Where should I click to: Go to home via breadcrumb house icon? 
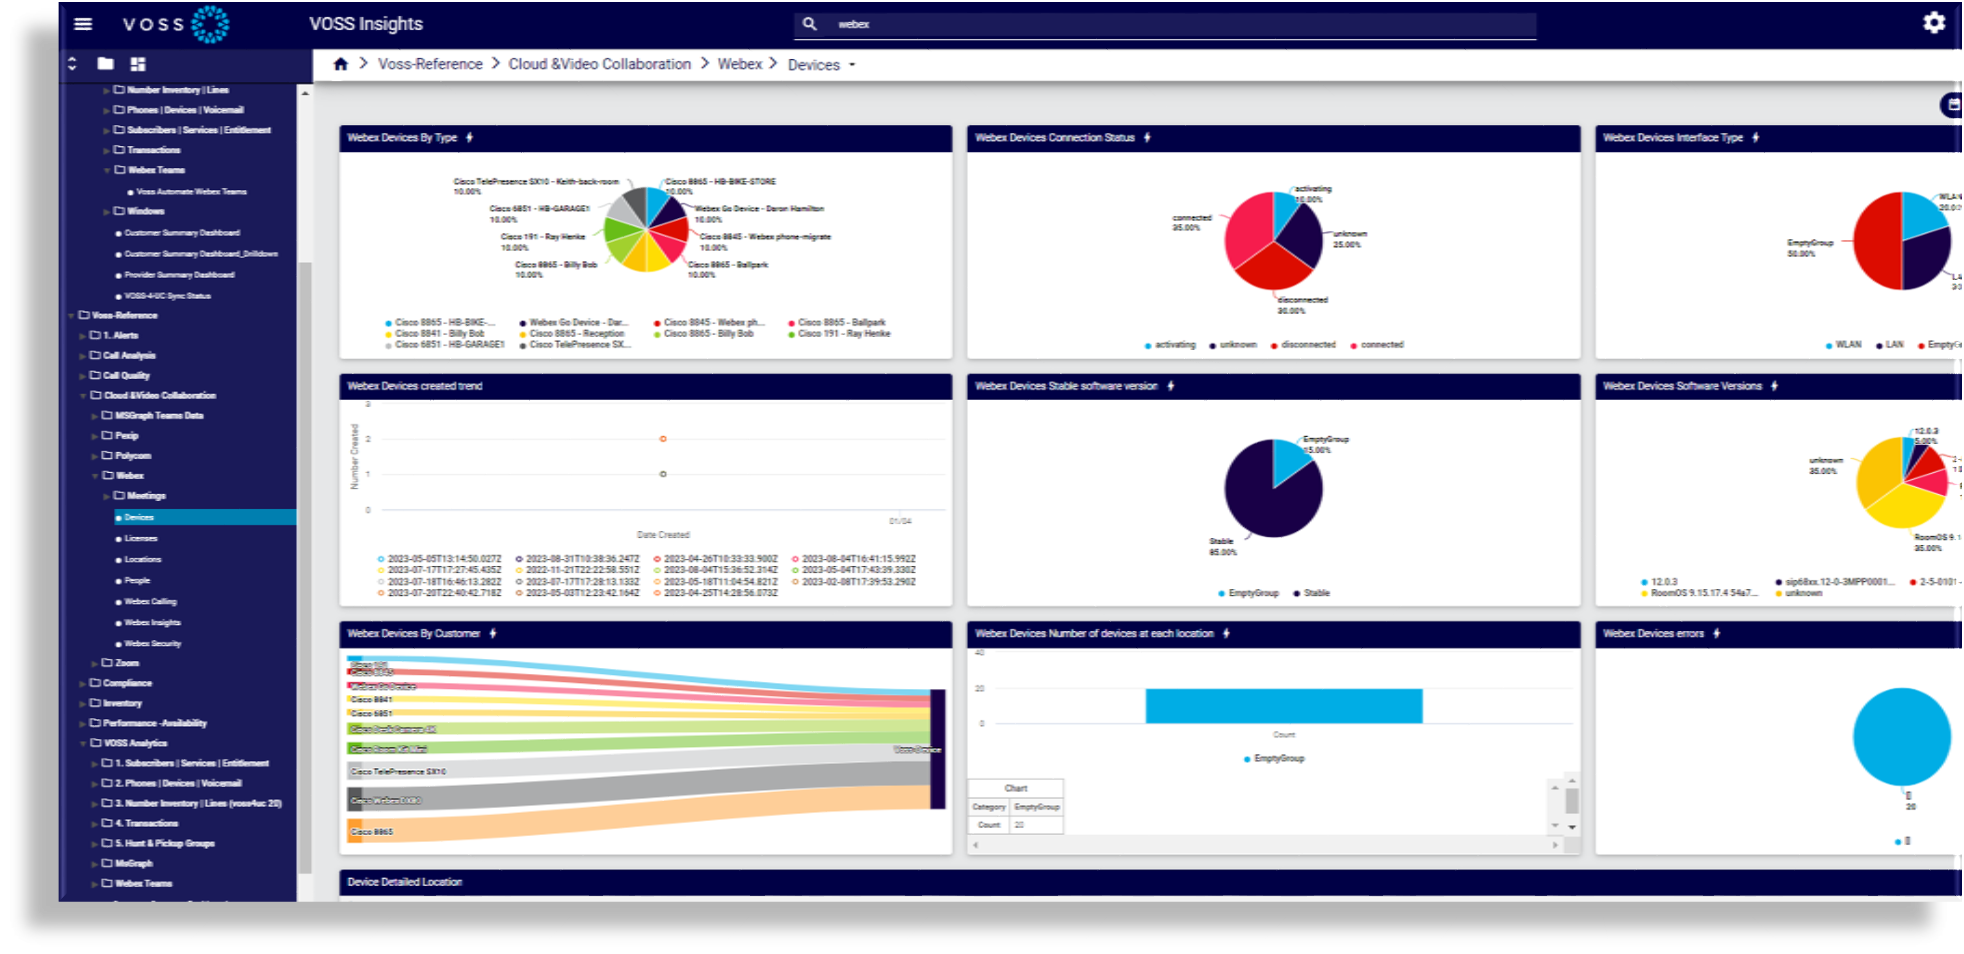click(341, 64)
